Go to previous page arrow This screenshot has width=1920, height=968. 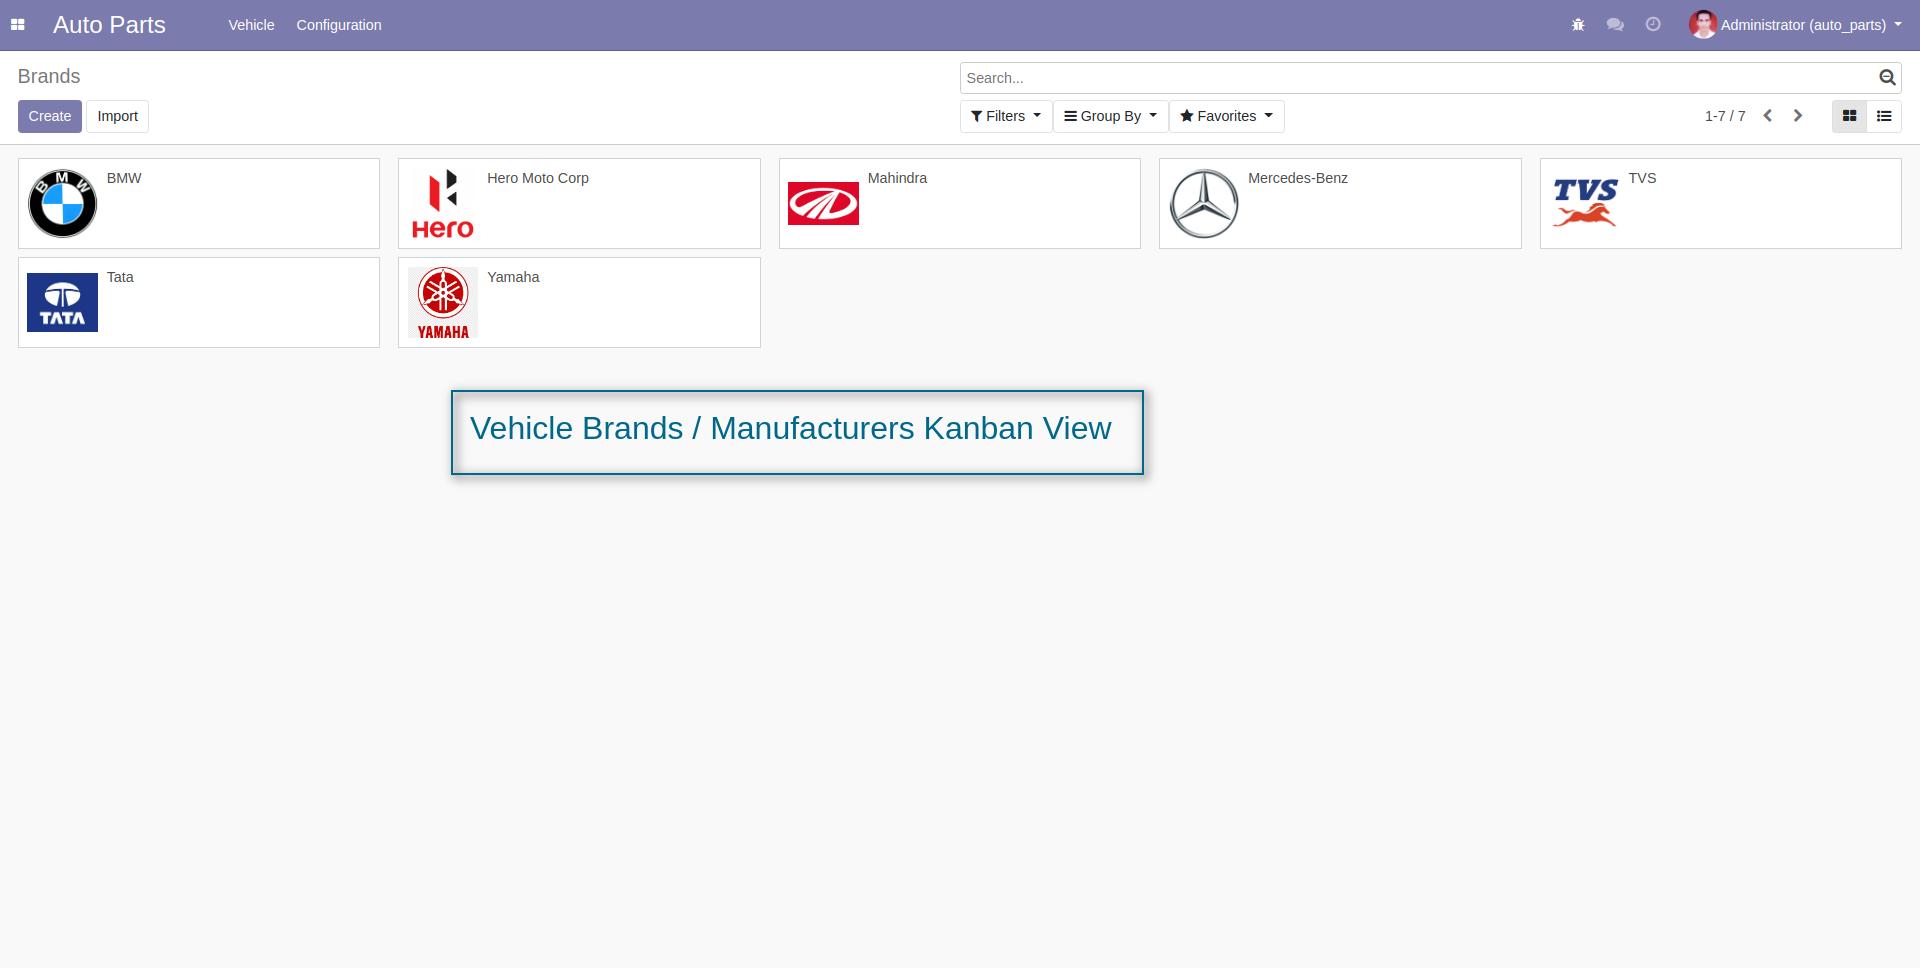[x=1768, y=116]
